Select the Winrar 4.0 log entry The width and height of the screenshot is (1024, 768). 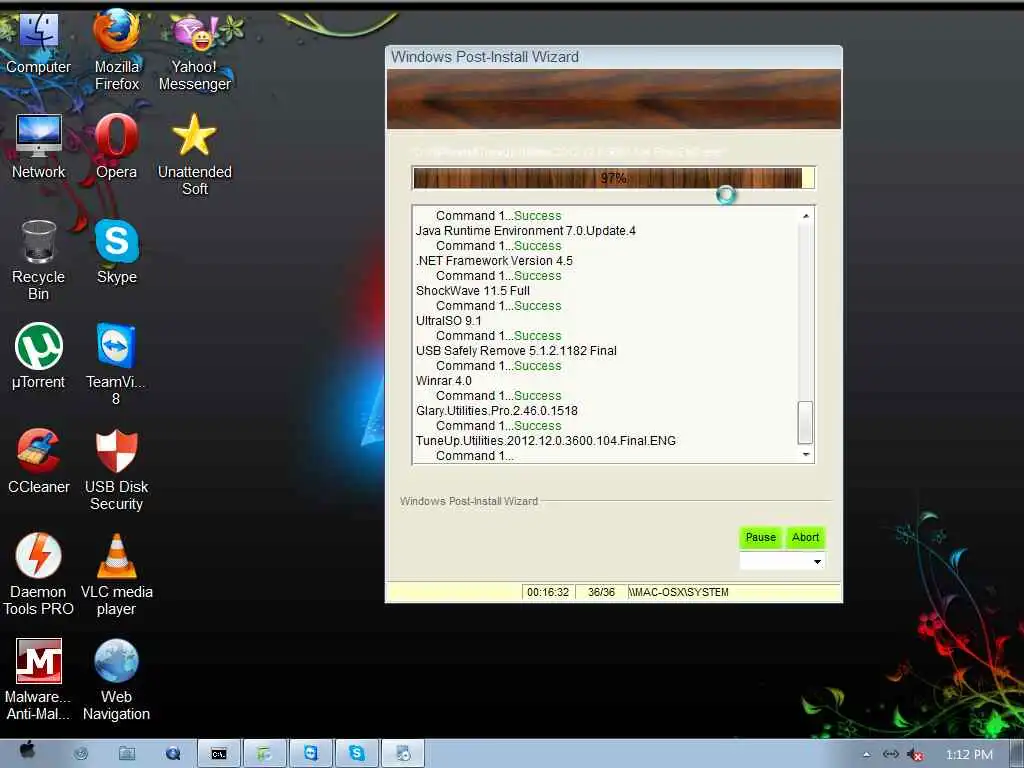pyautogui.click(x=443, y=381)
